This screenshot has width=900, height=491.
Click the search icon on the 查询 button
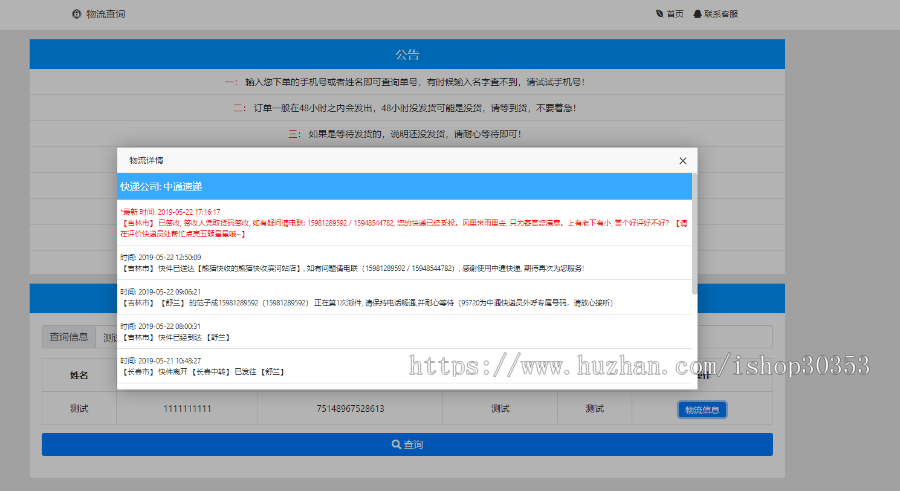396,444
